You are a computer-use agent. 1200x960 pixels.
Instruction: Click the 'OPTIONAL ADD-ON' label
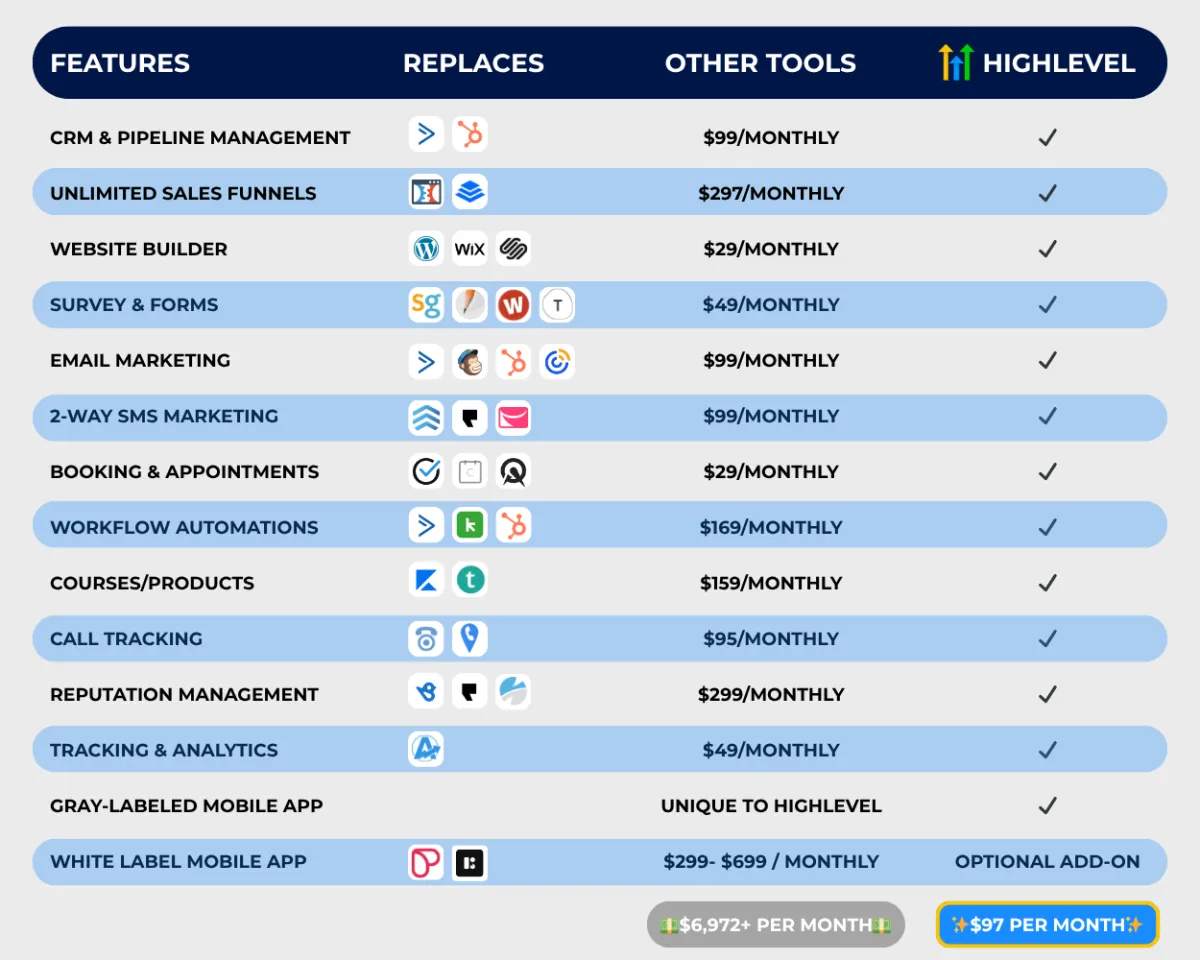tap(1047, 862)
